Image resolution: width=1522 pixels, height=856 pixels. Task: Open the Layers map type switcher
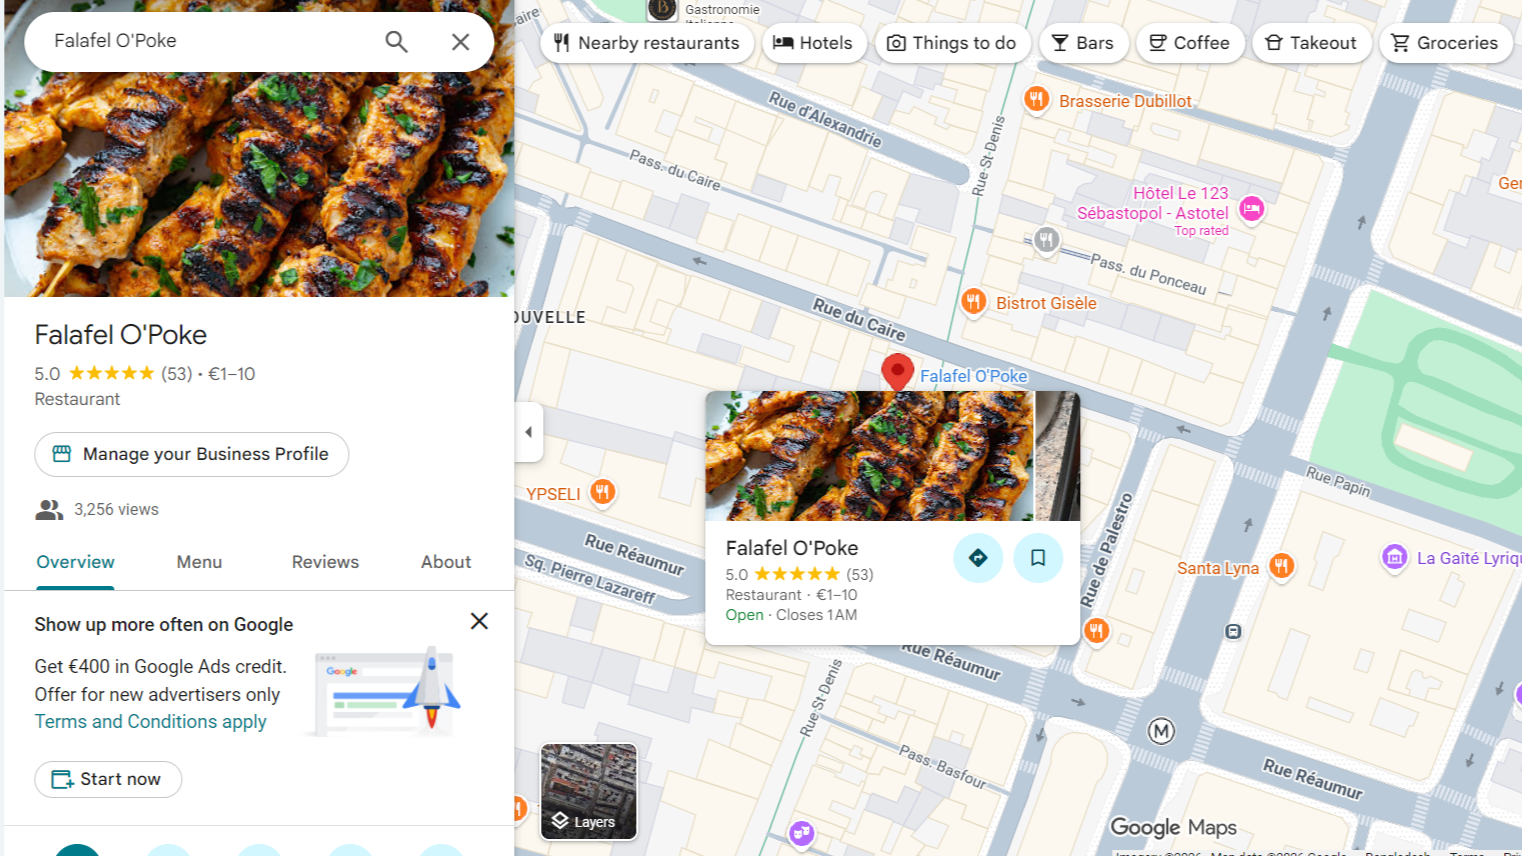point(588,791)
